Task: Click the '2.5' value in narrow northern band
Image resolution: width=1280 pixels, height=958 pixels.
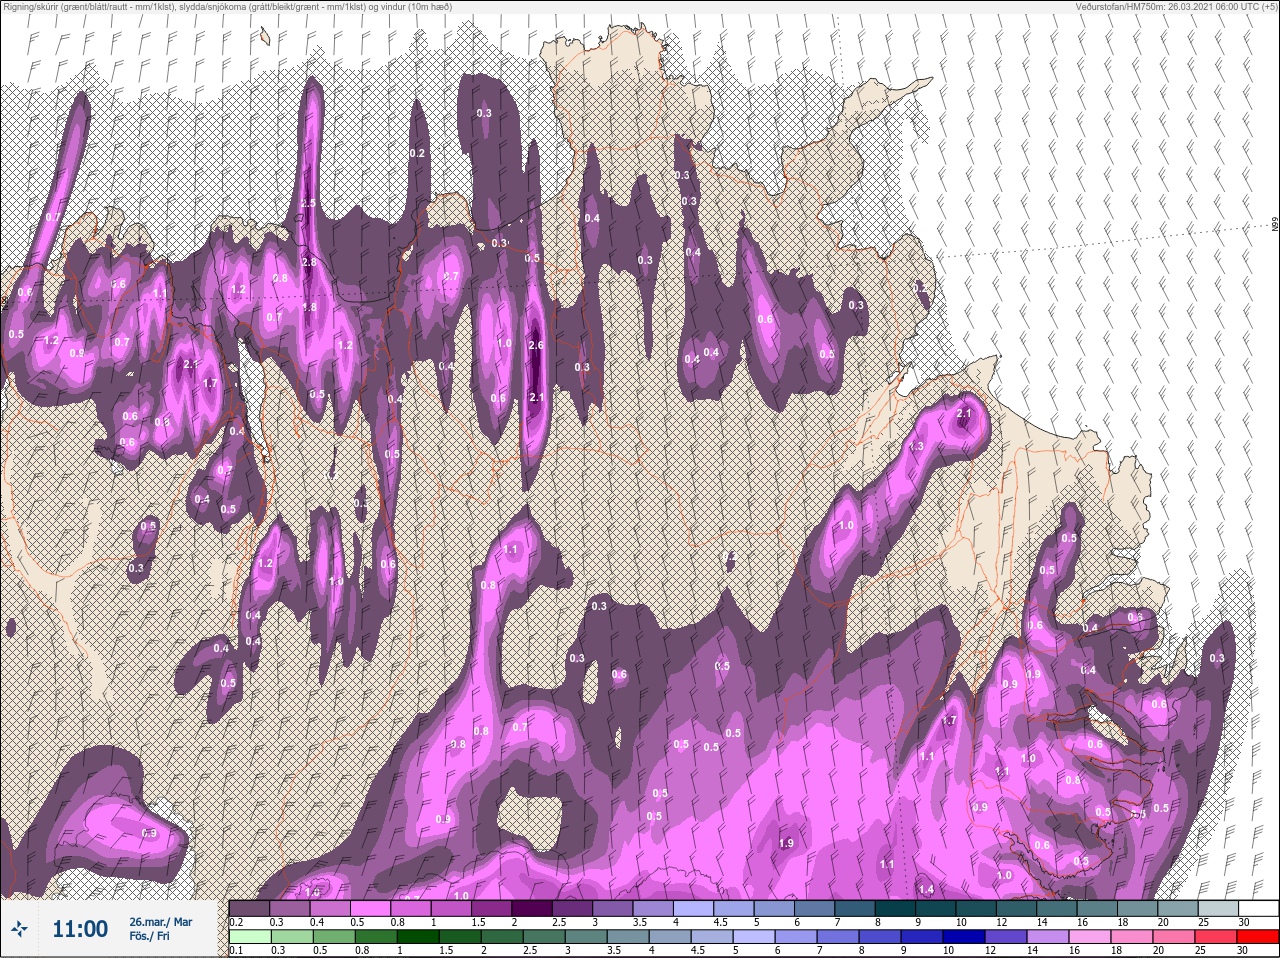Action: click(309, 203)
